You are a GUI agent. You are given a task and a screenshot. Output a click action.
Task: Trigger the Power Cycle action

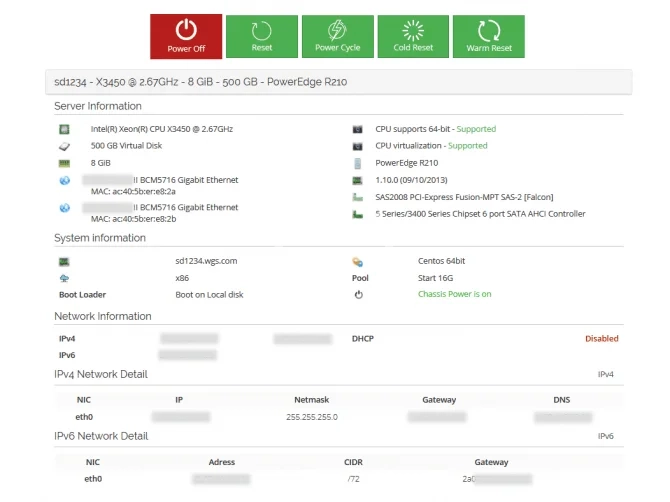point(337,36)
